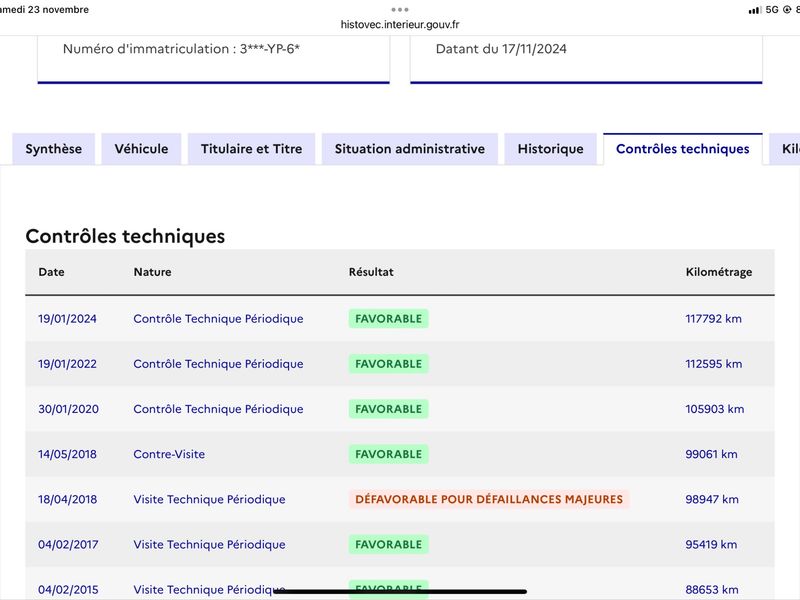The height and width of the screenshot is (600, 800).
Task: Switch to the Véhicule tab
Action: [141, 149]
